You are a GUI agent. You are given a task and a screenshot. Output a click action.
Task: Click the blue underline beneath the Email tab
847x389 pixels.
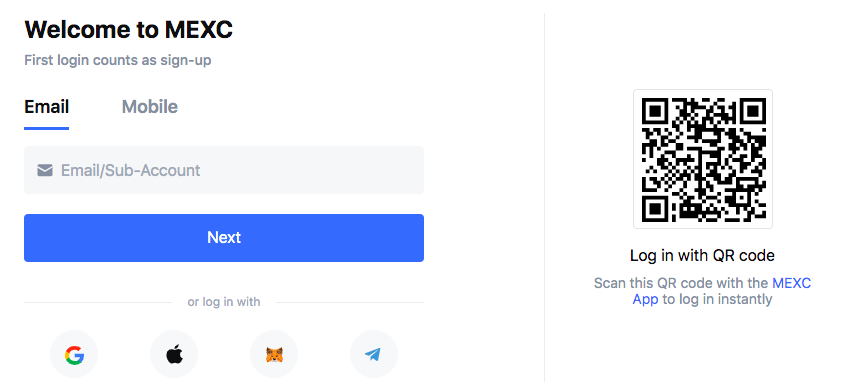point(46,129)
